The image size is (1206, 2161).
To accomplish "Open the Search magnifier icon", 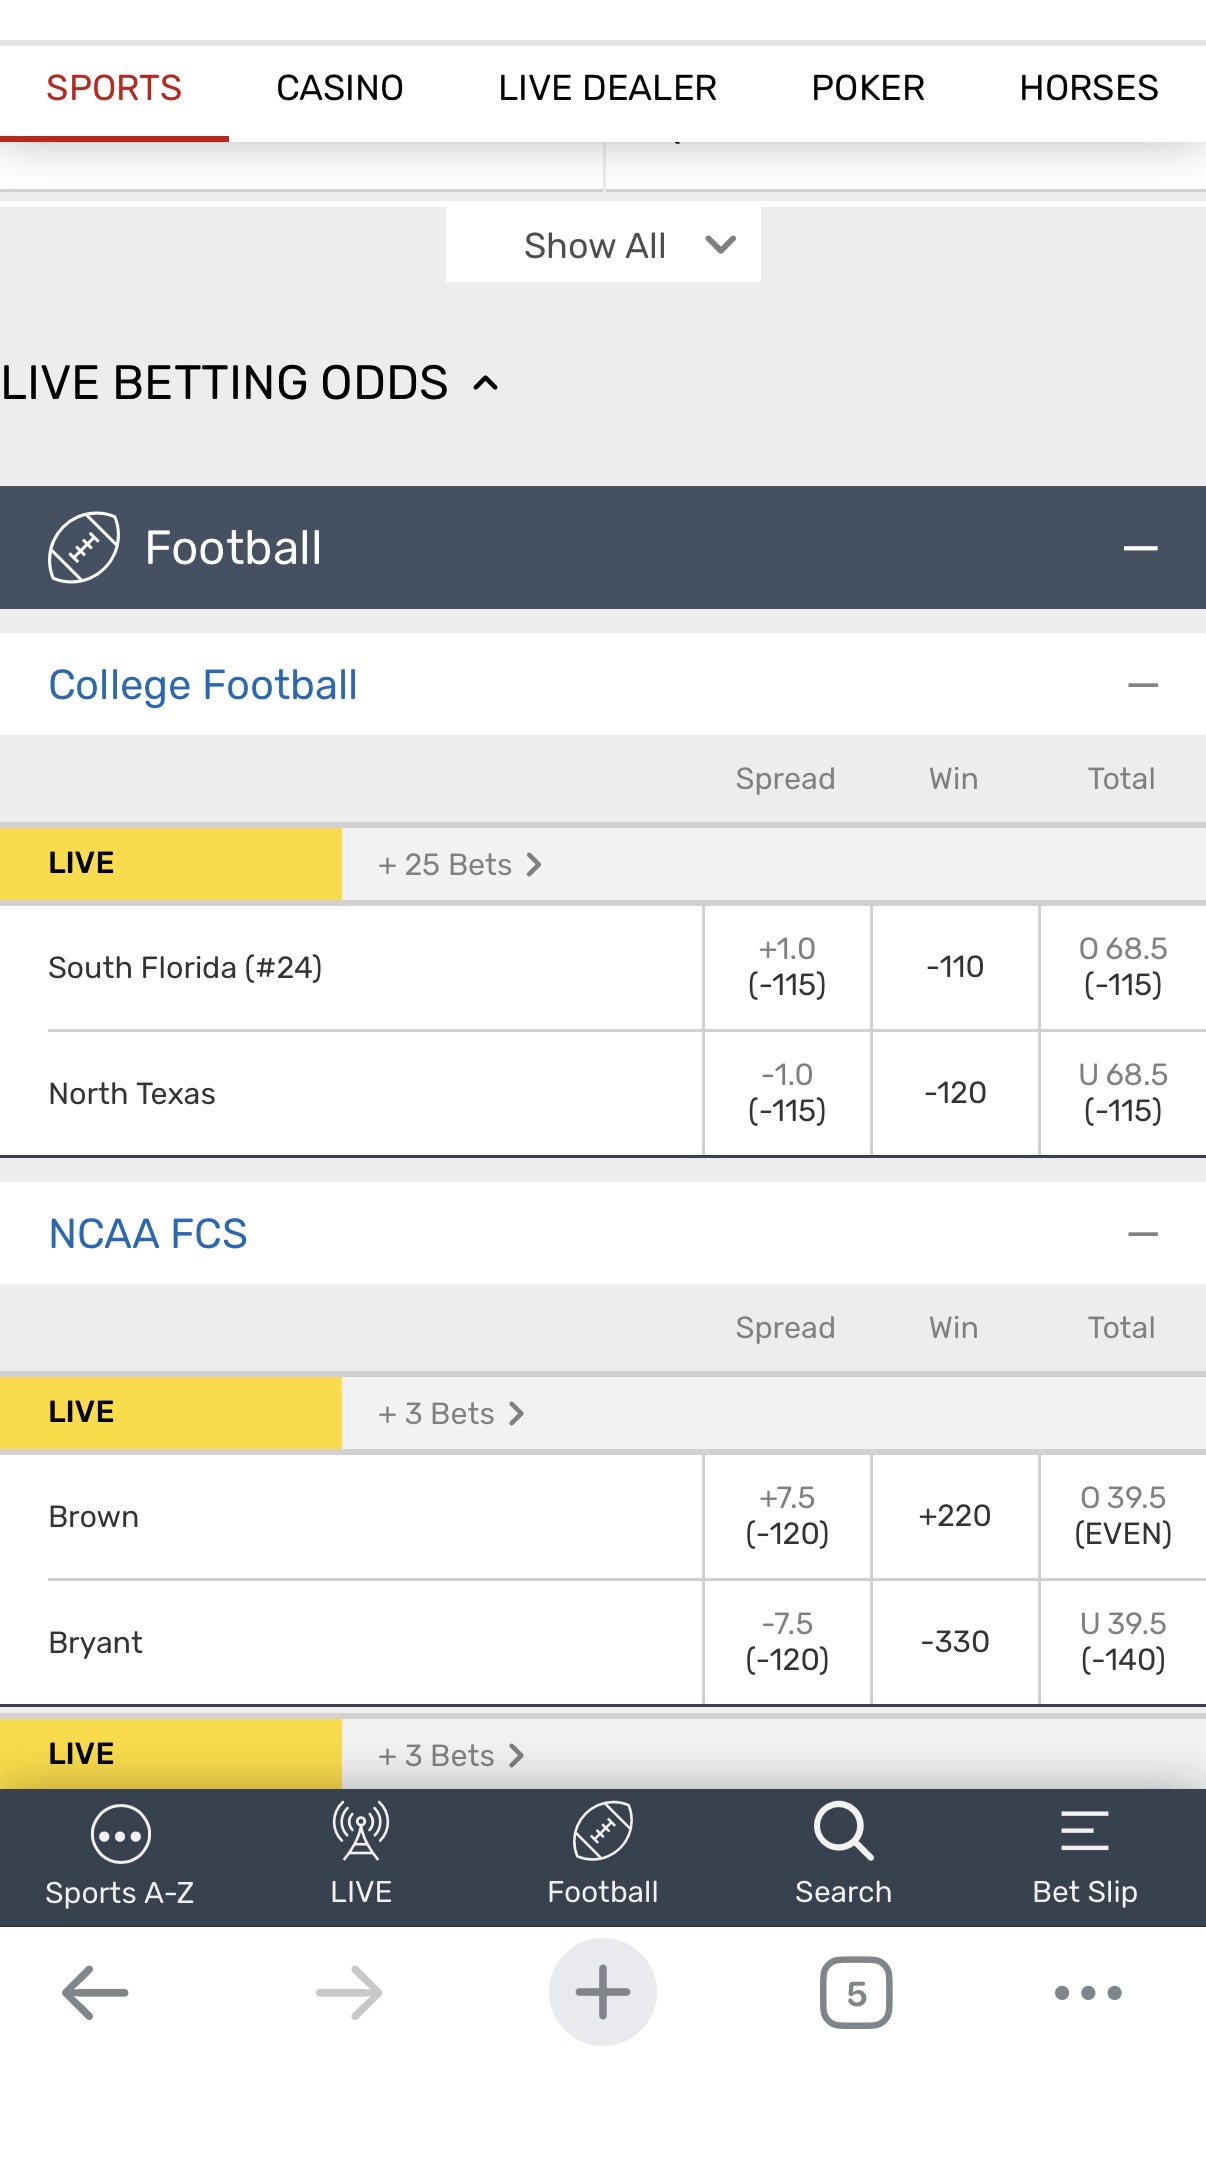I will pos(844,1855).
